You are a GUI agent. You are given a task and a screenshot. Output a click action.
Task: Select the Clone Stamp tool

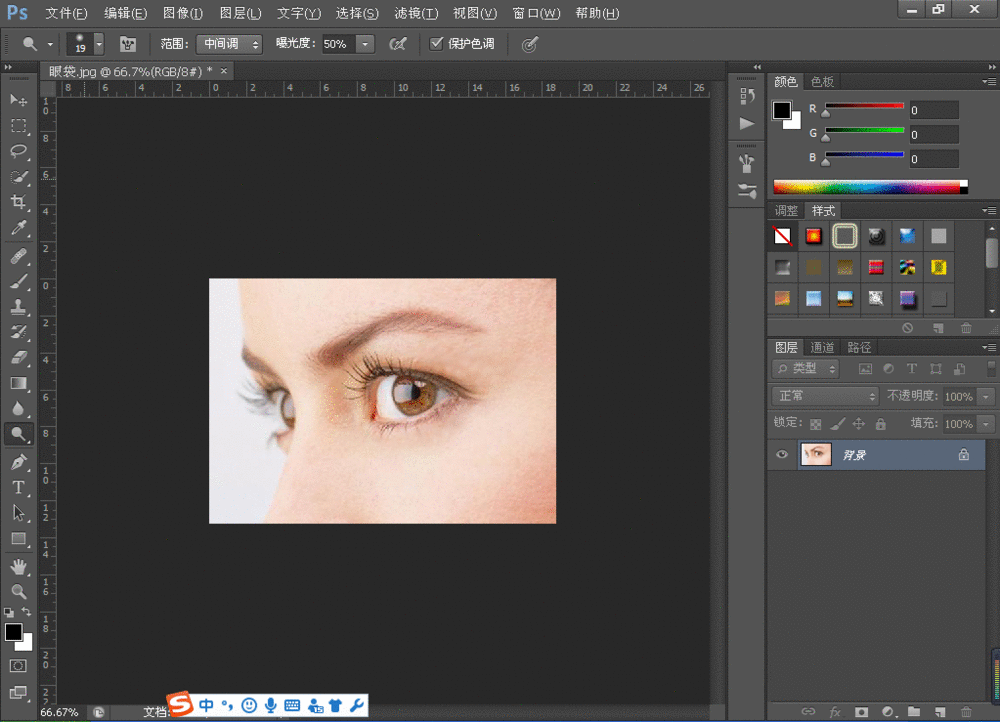pos(18,306)
